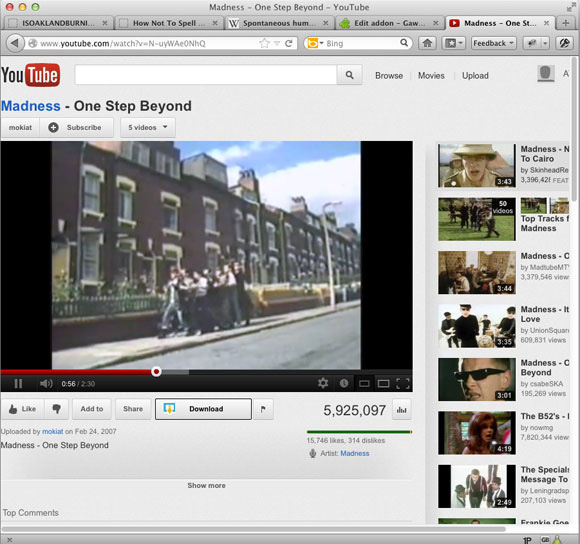Click the Add to button

pyautogui.click(x=92, y=409)
